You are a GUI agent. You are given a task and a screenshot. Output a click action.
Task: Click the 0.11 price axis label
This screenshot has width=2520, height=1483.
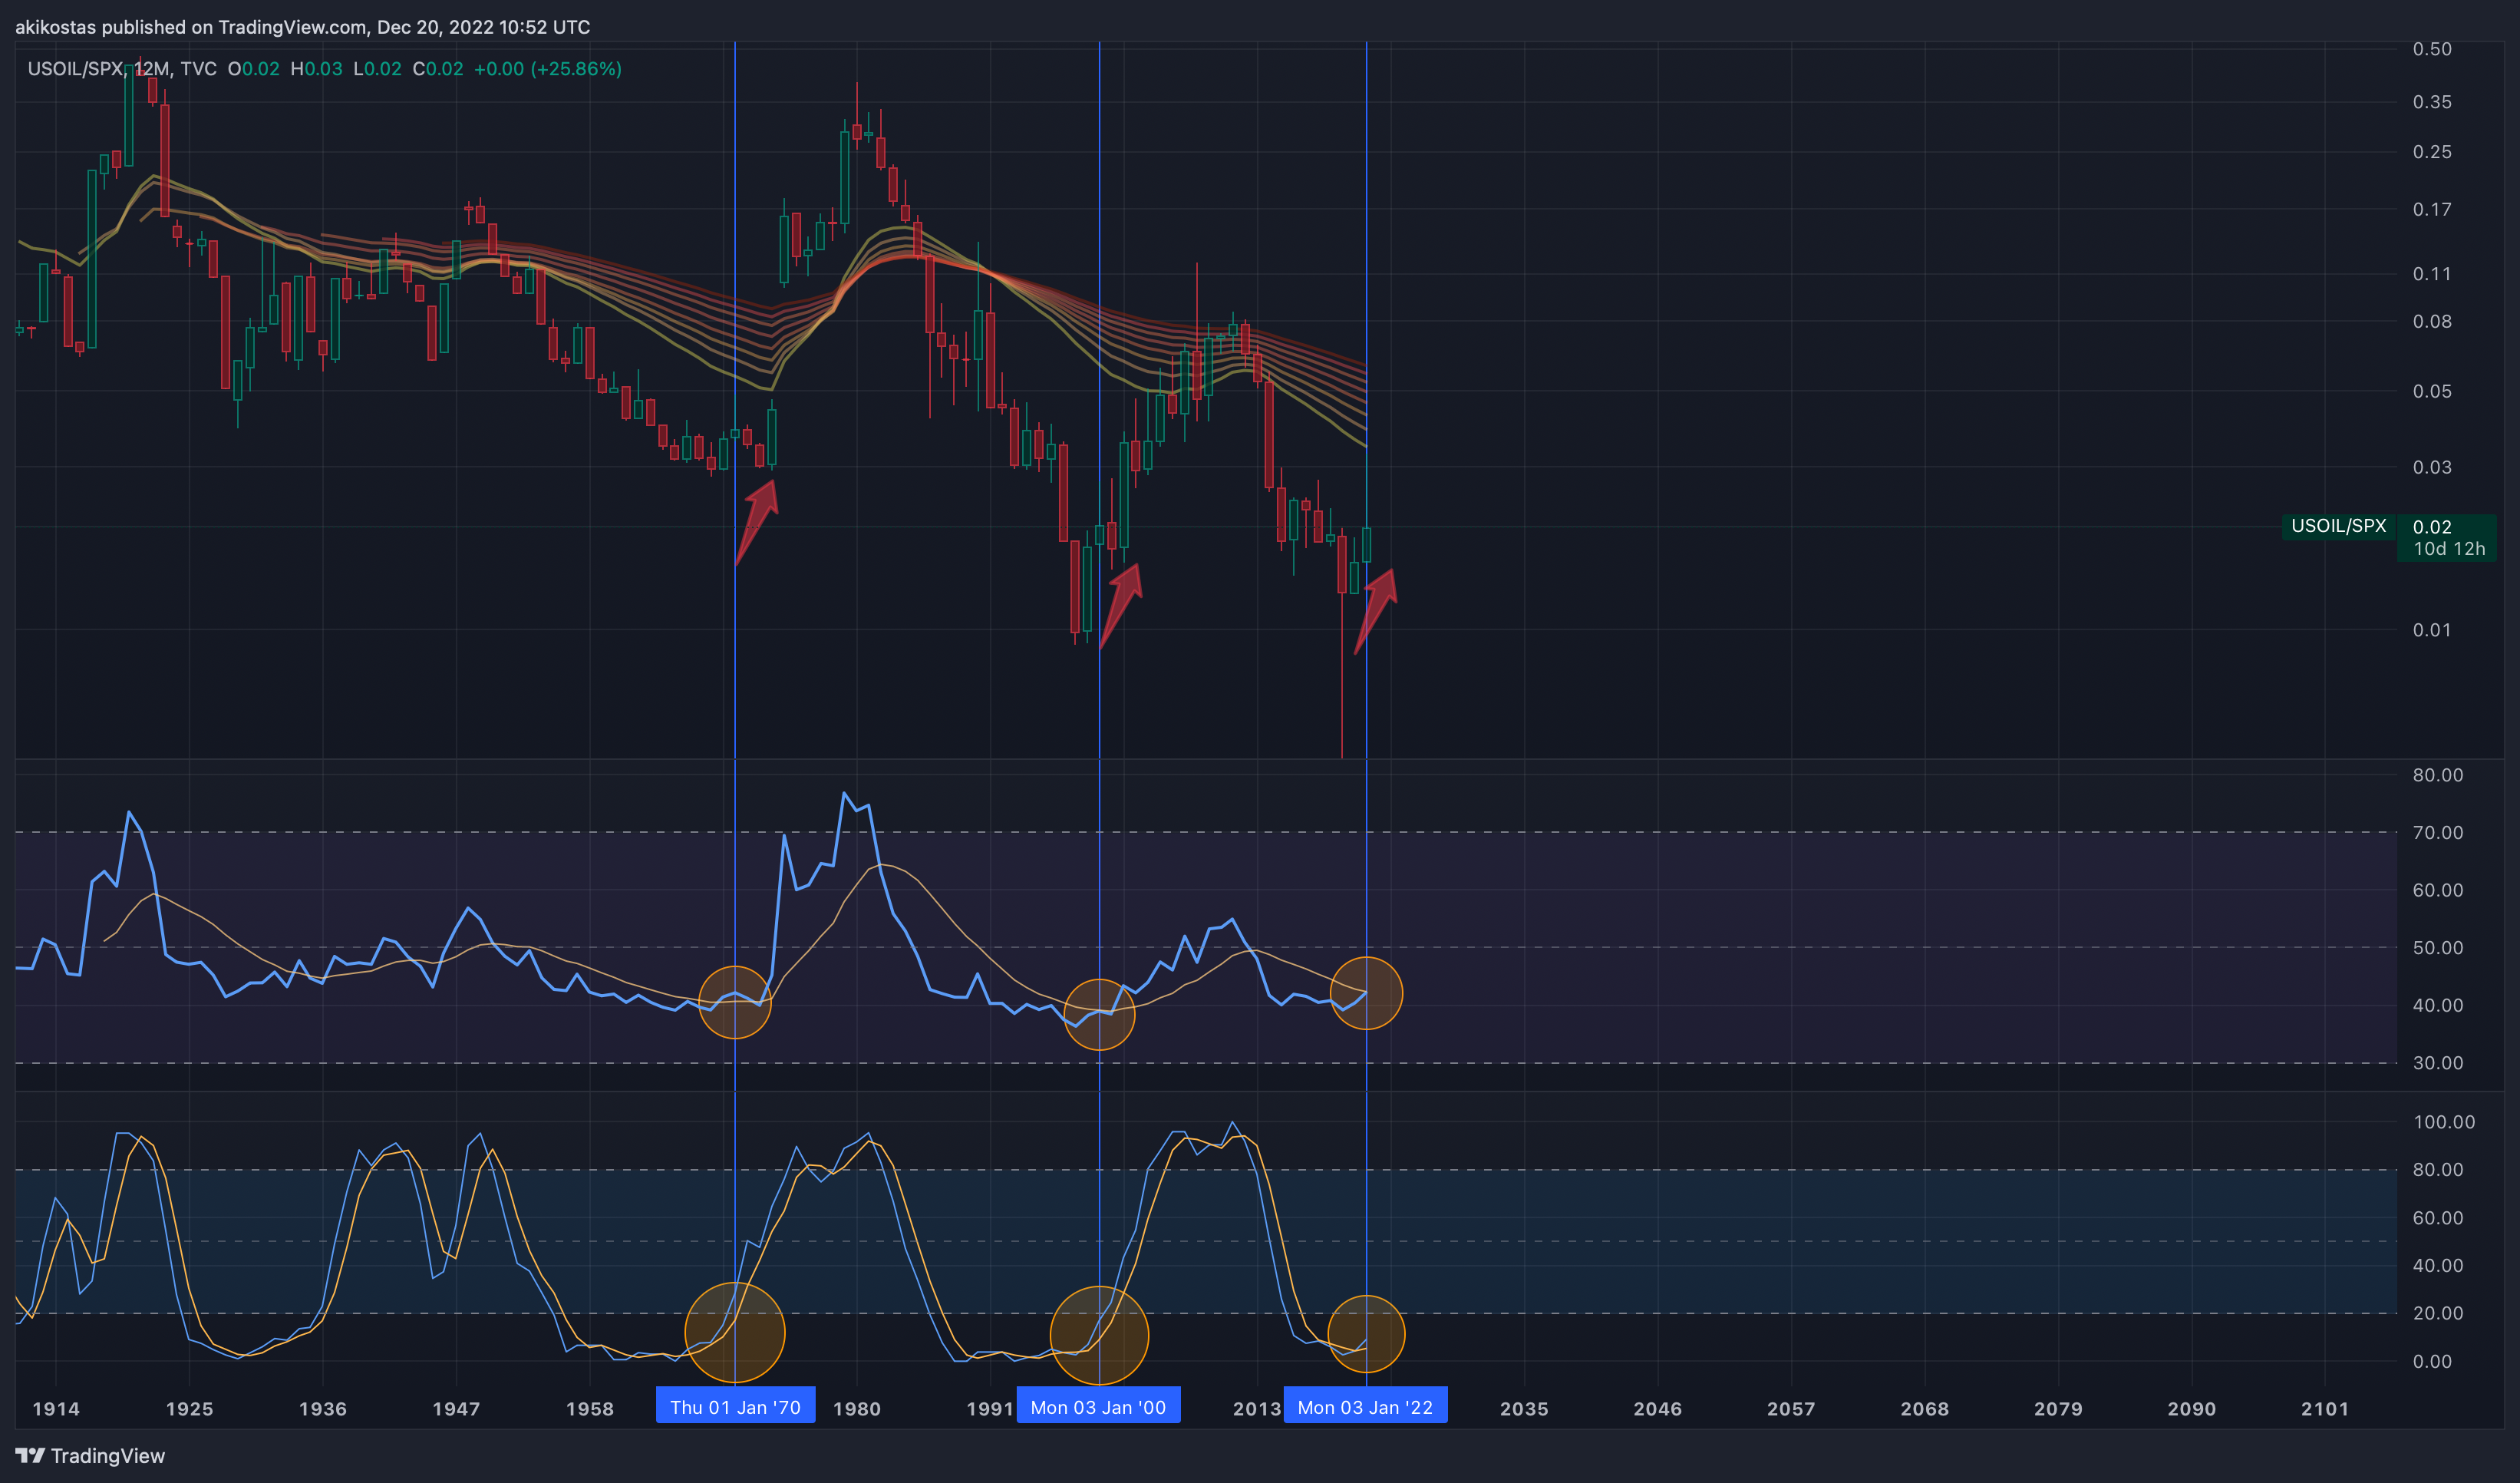(2432, 274)
